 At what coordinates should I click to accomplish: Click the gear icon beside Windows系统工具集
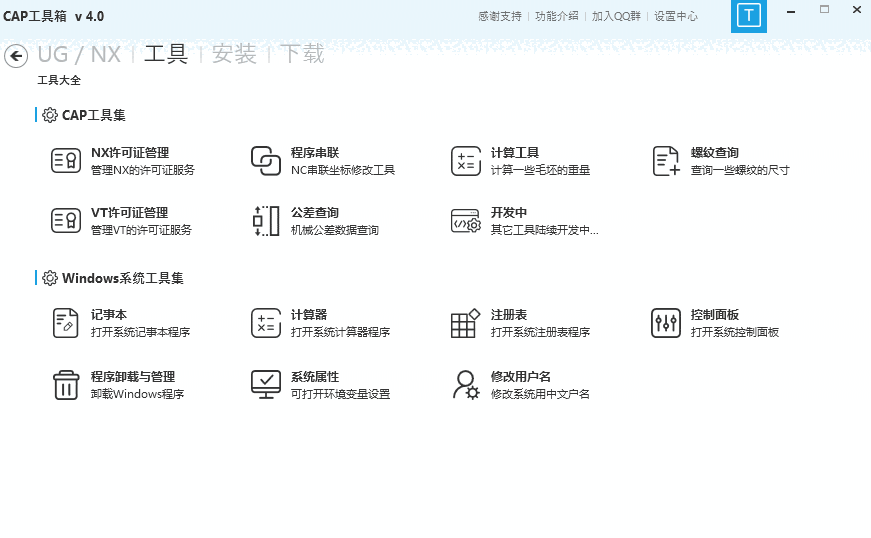(50, 278)
